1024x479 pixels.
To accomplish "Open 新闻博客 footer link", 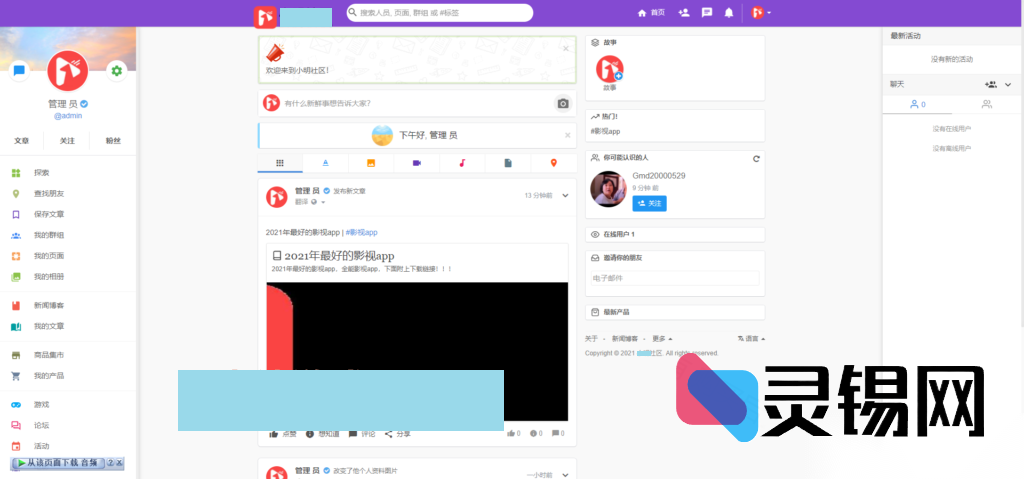I will [625, 339].
